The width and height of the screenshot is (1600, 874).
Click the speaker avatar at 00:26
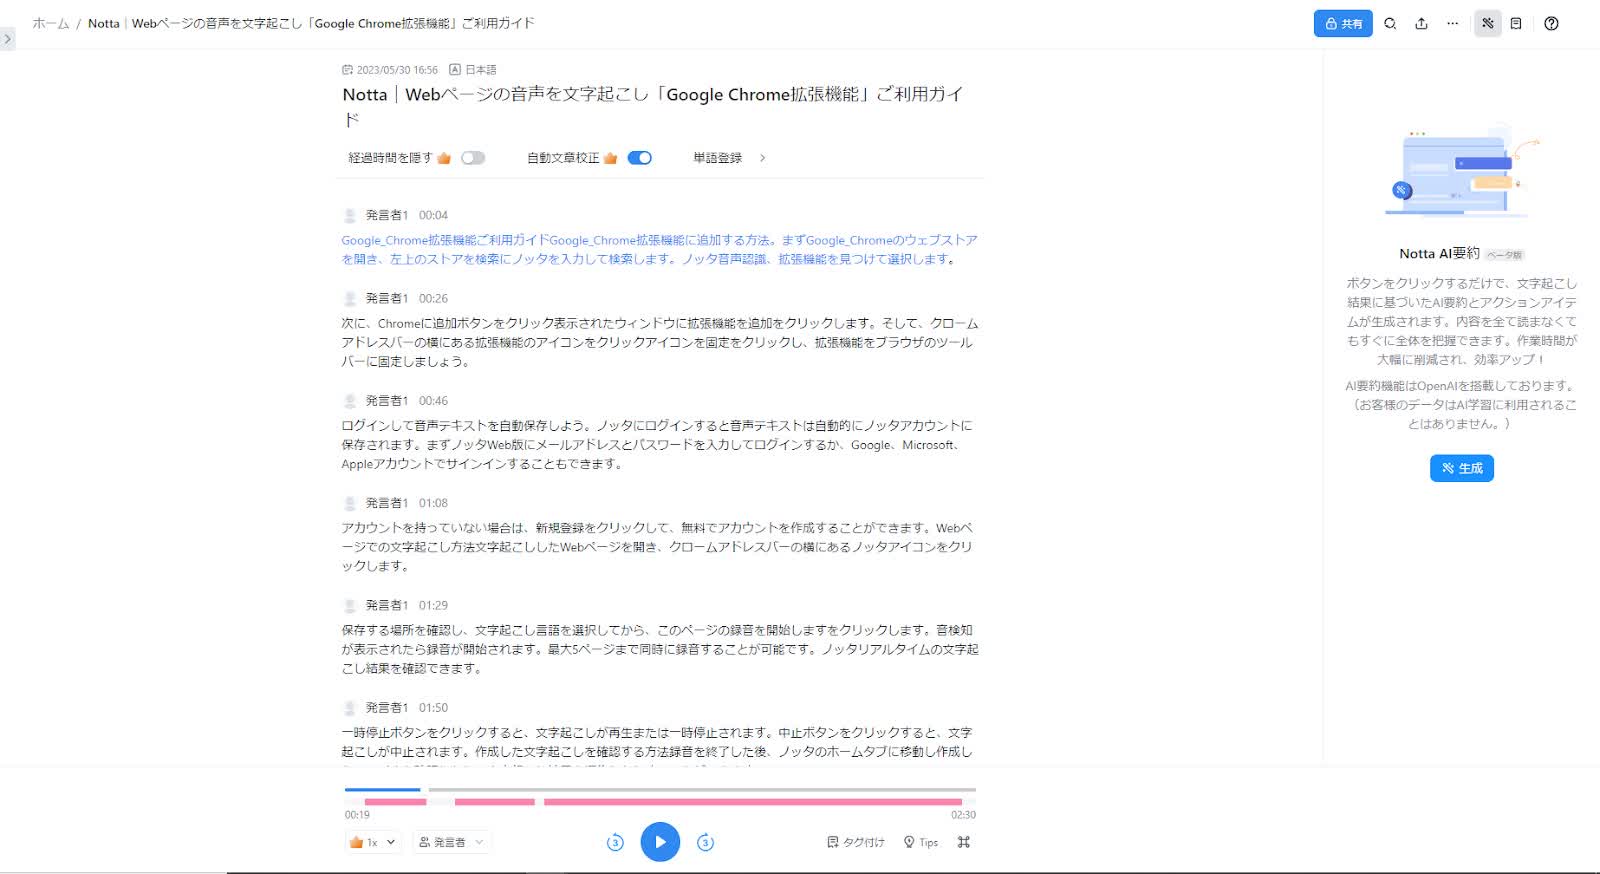[350, 298]
